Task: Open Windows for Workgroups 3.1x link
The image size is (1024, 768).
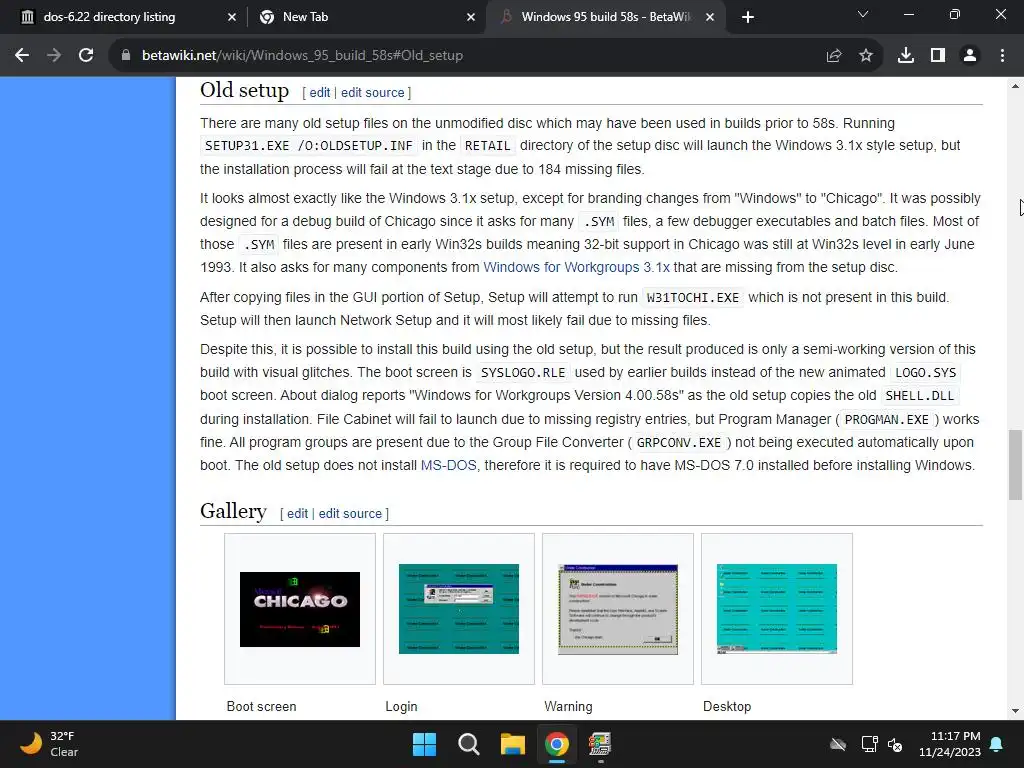Action: (x=576, y=267)
